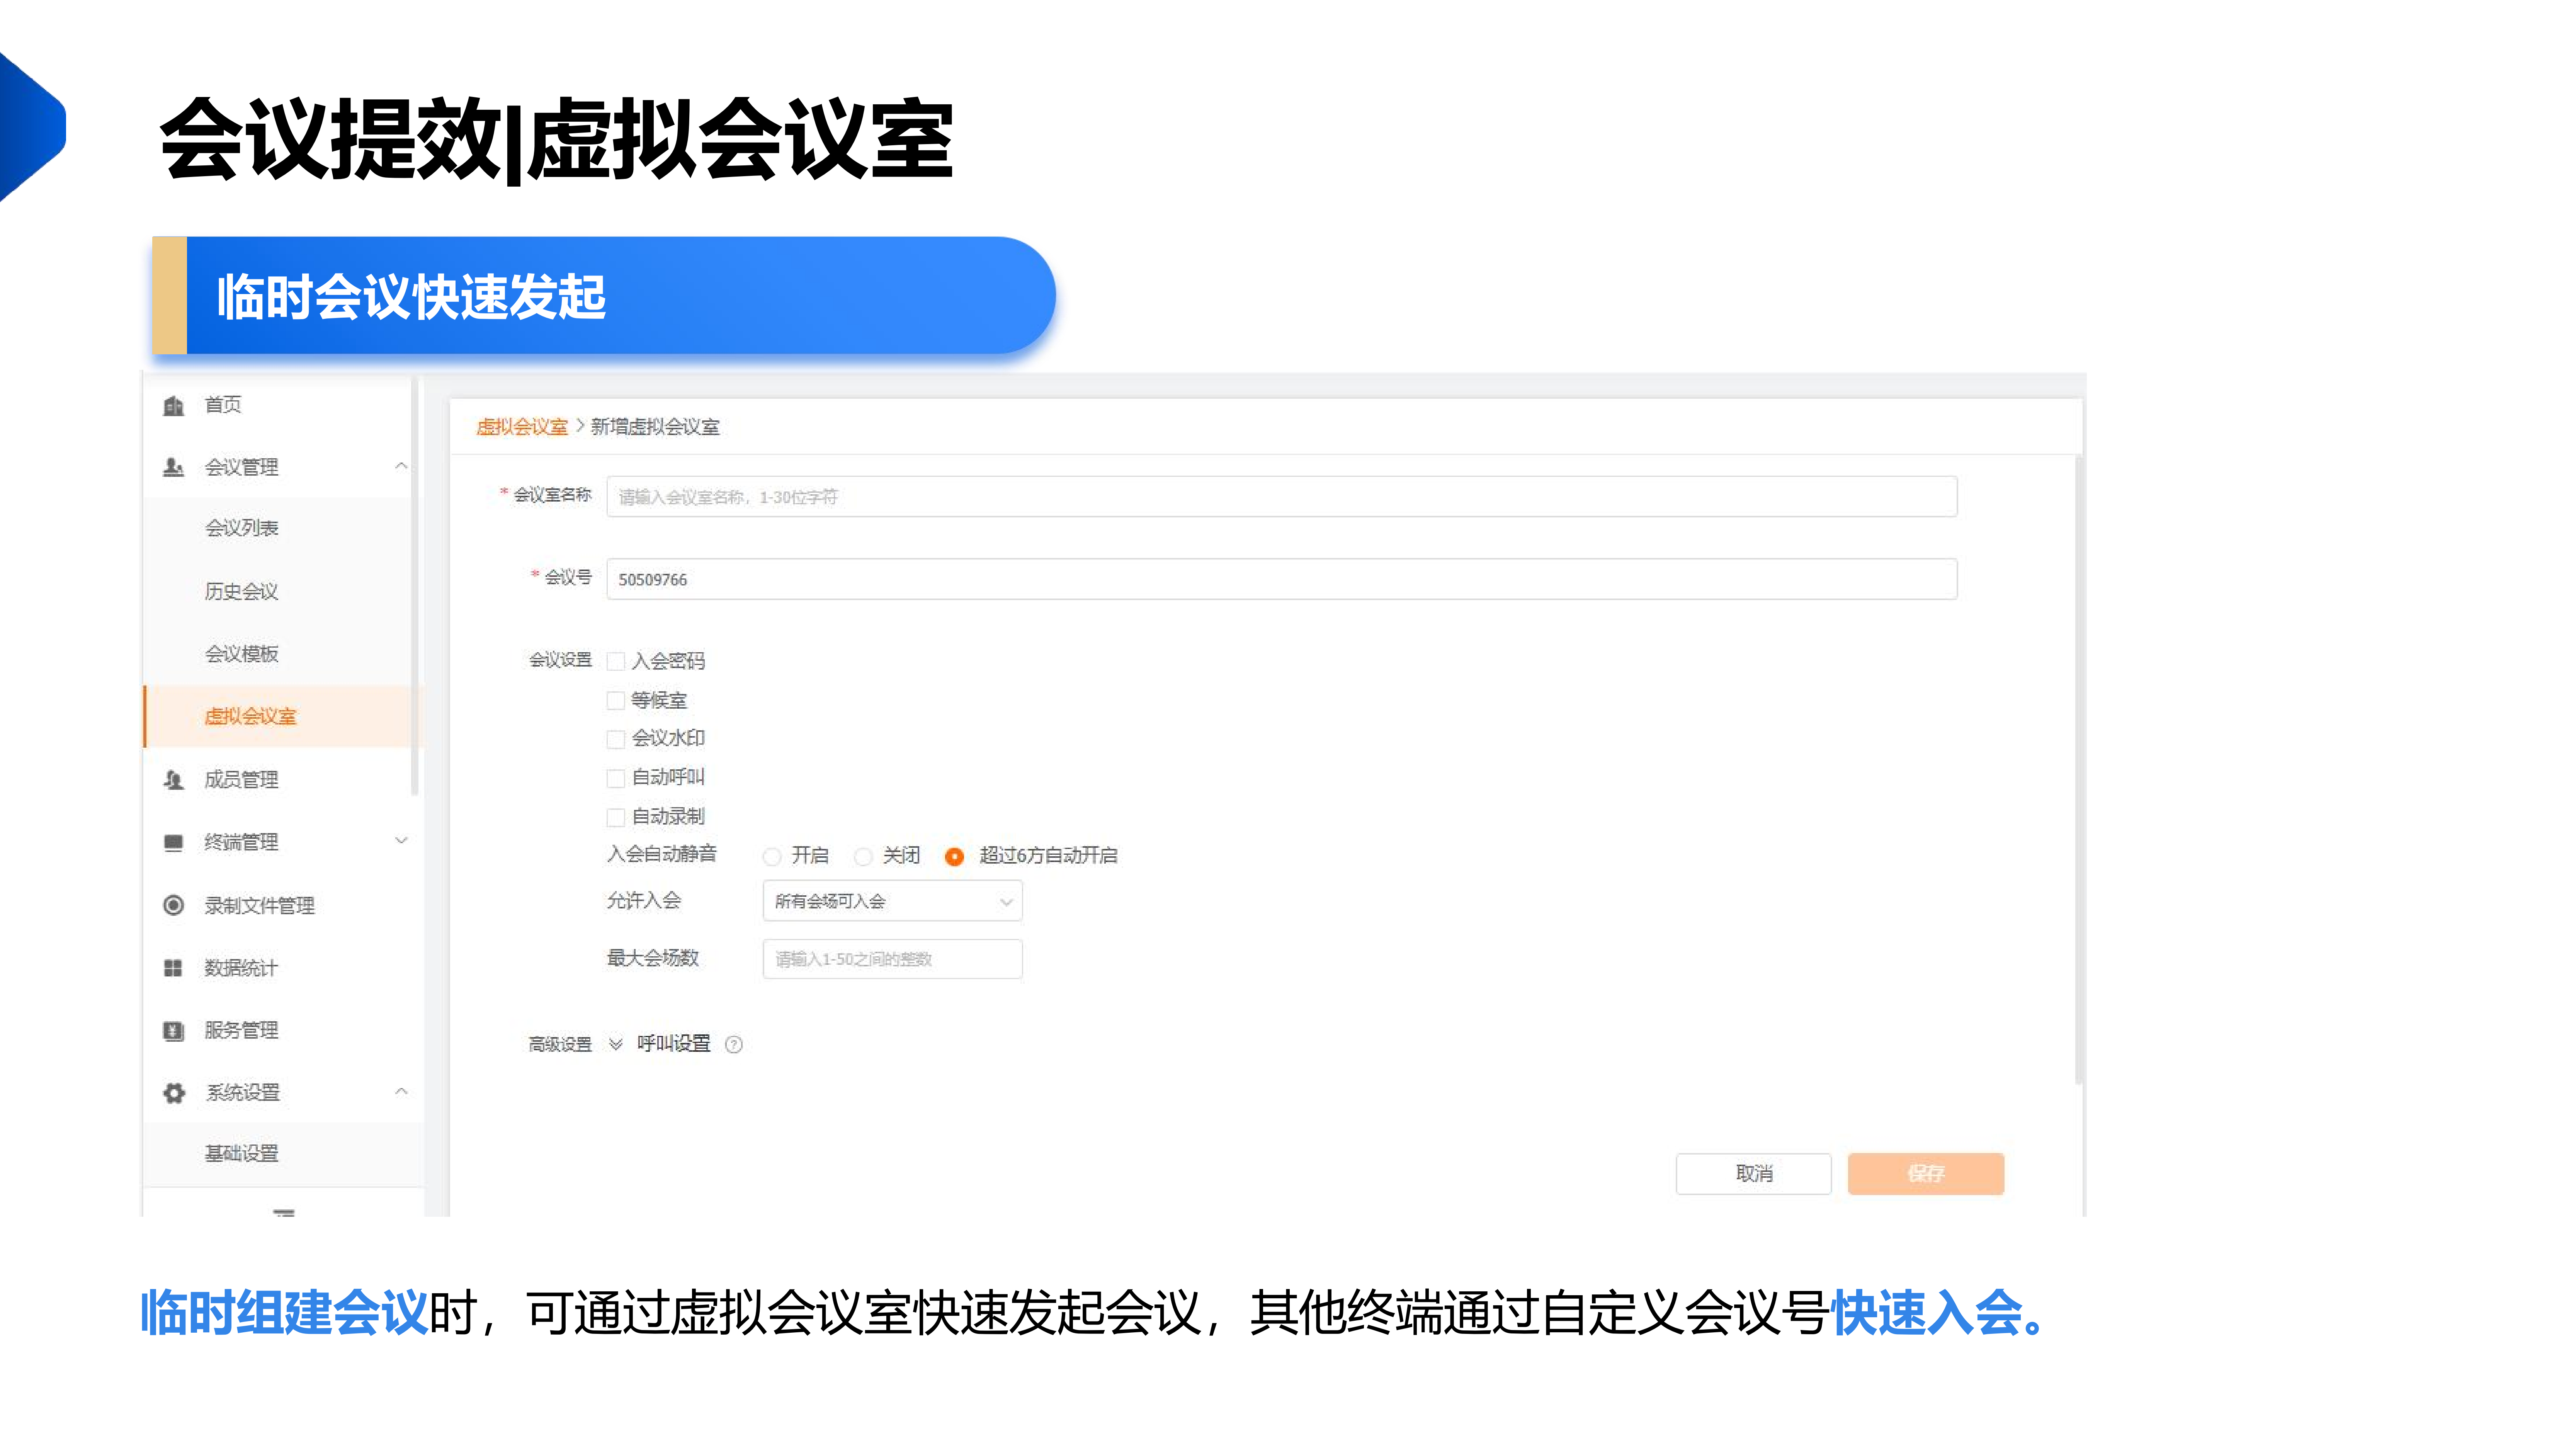
Task: Click the 最大会场数 input field
Action: tap(892, 959)
